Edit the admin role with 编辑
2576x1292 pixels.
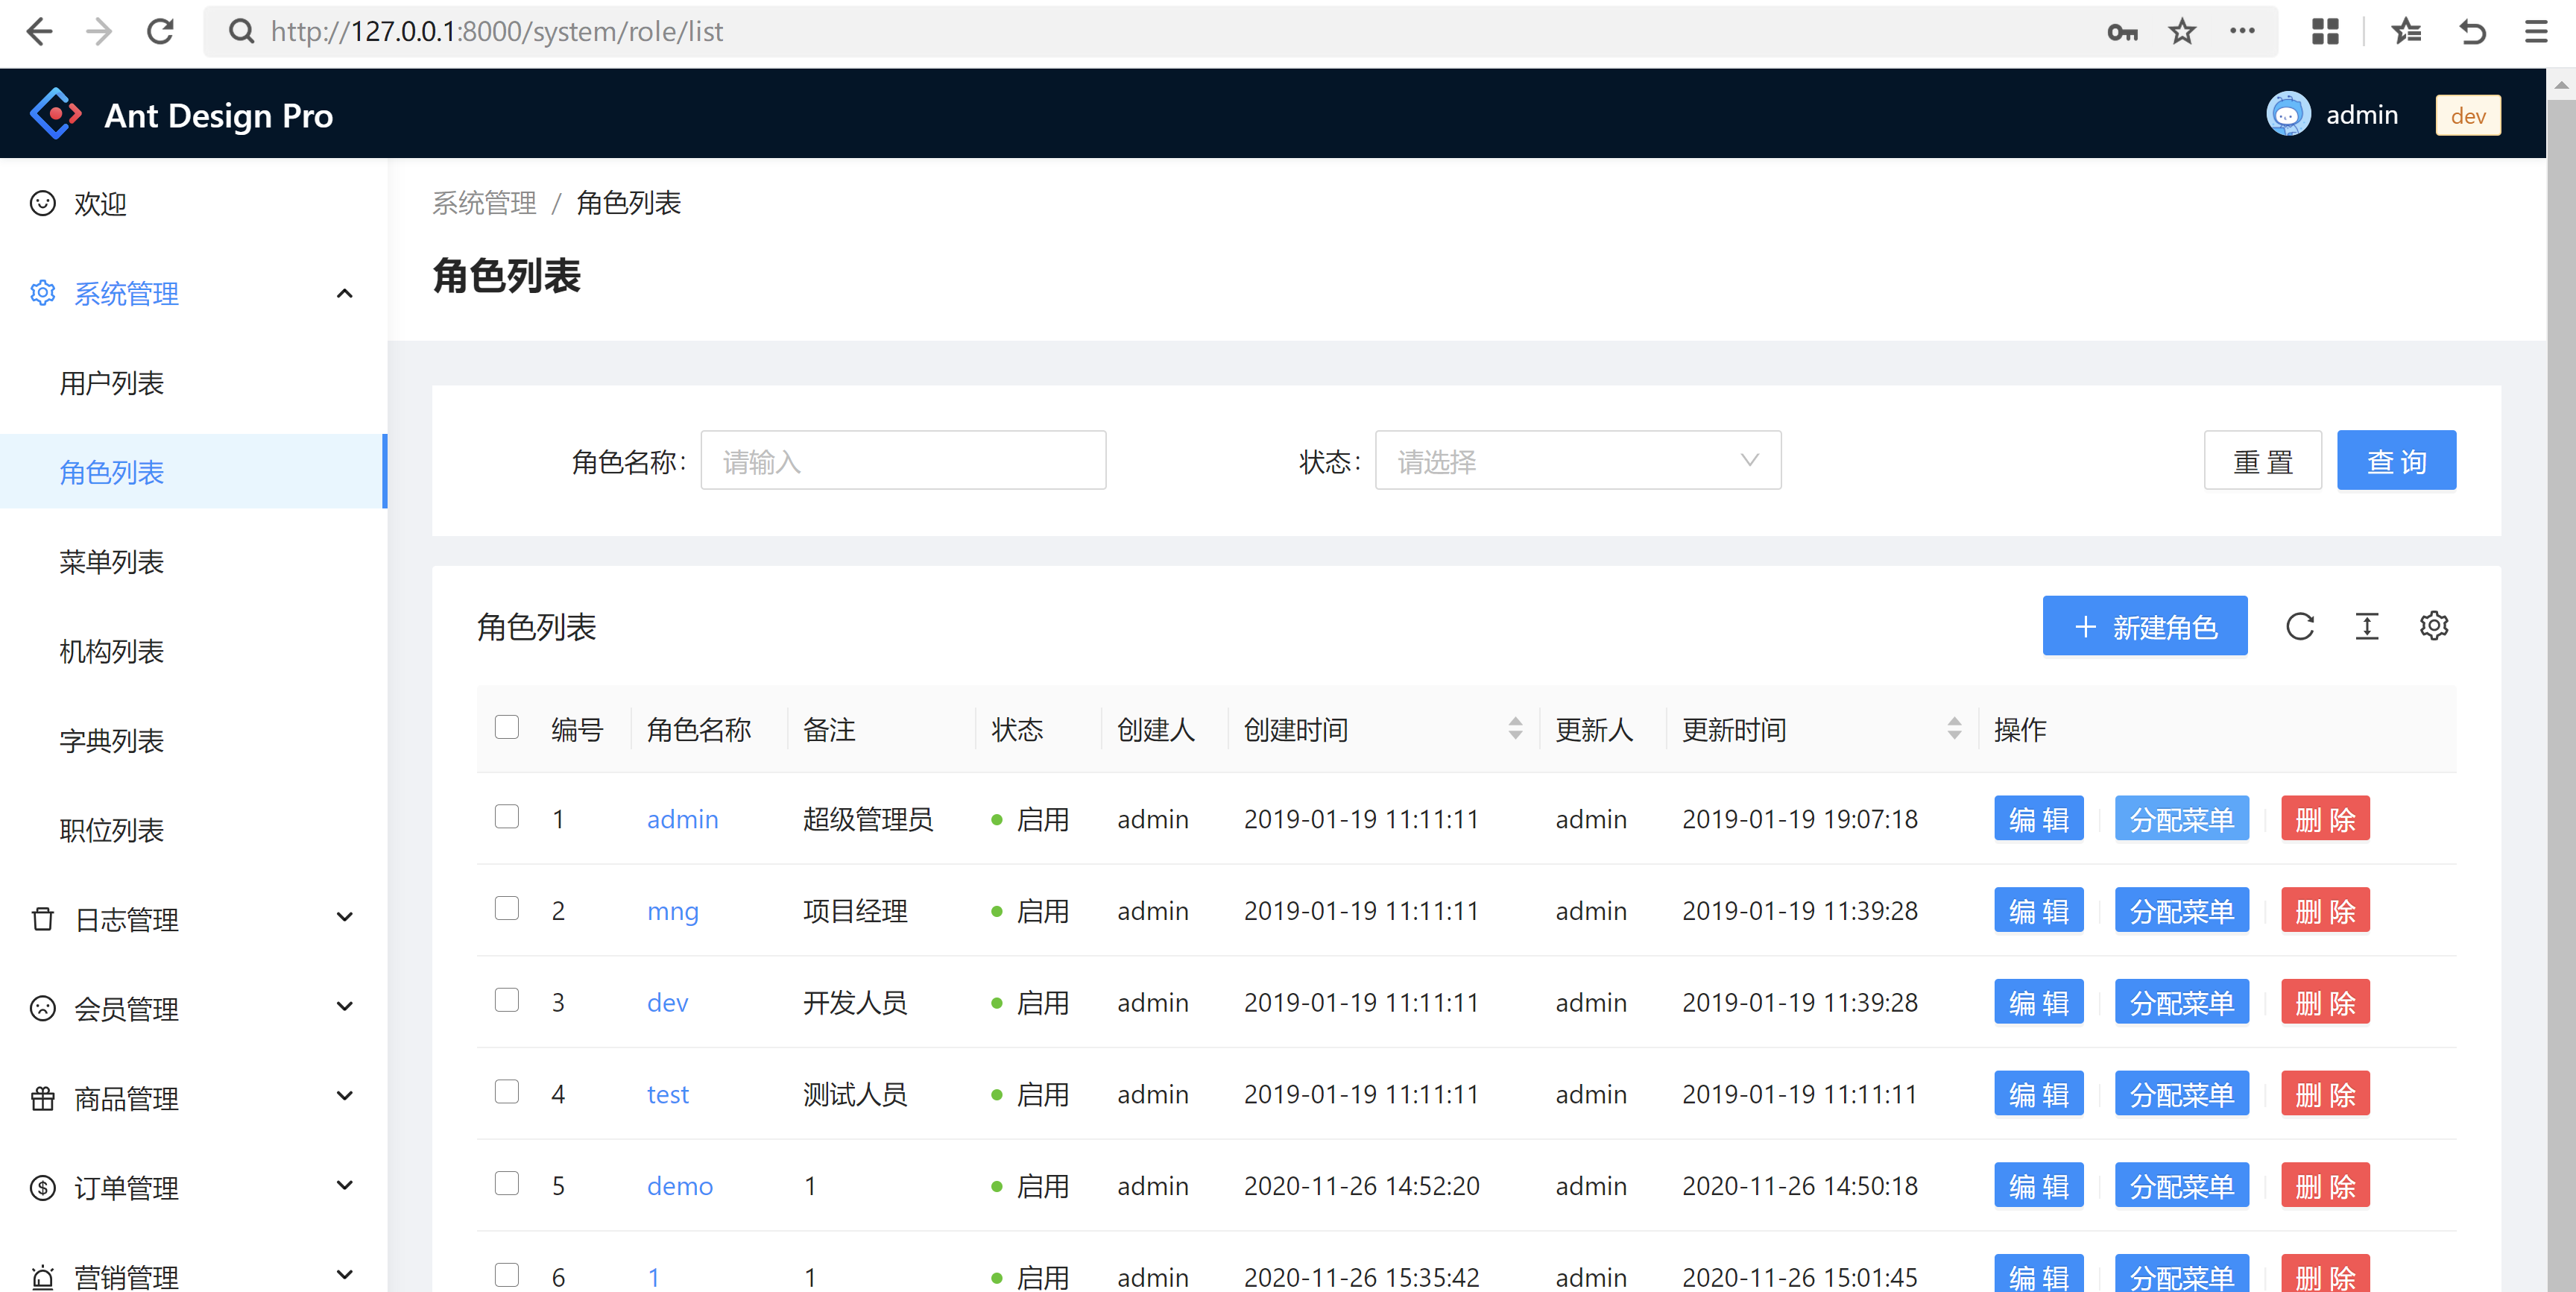point(2038,819)
